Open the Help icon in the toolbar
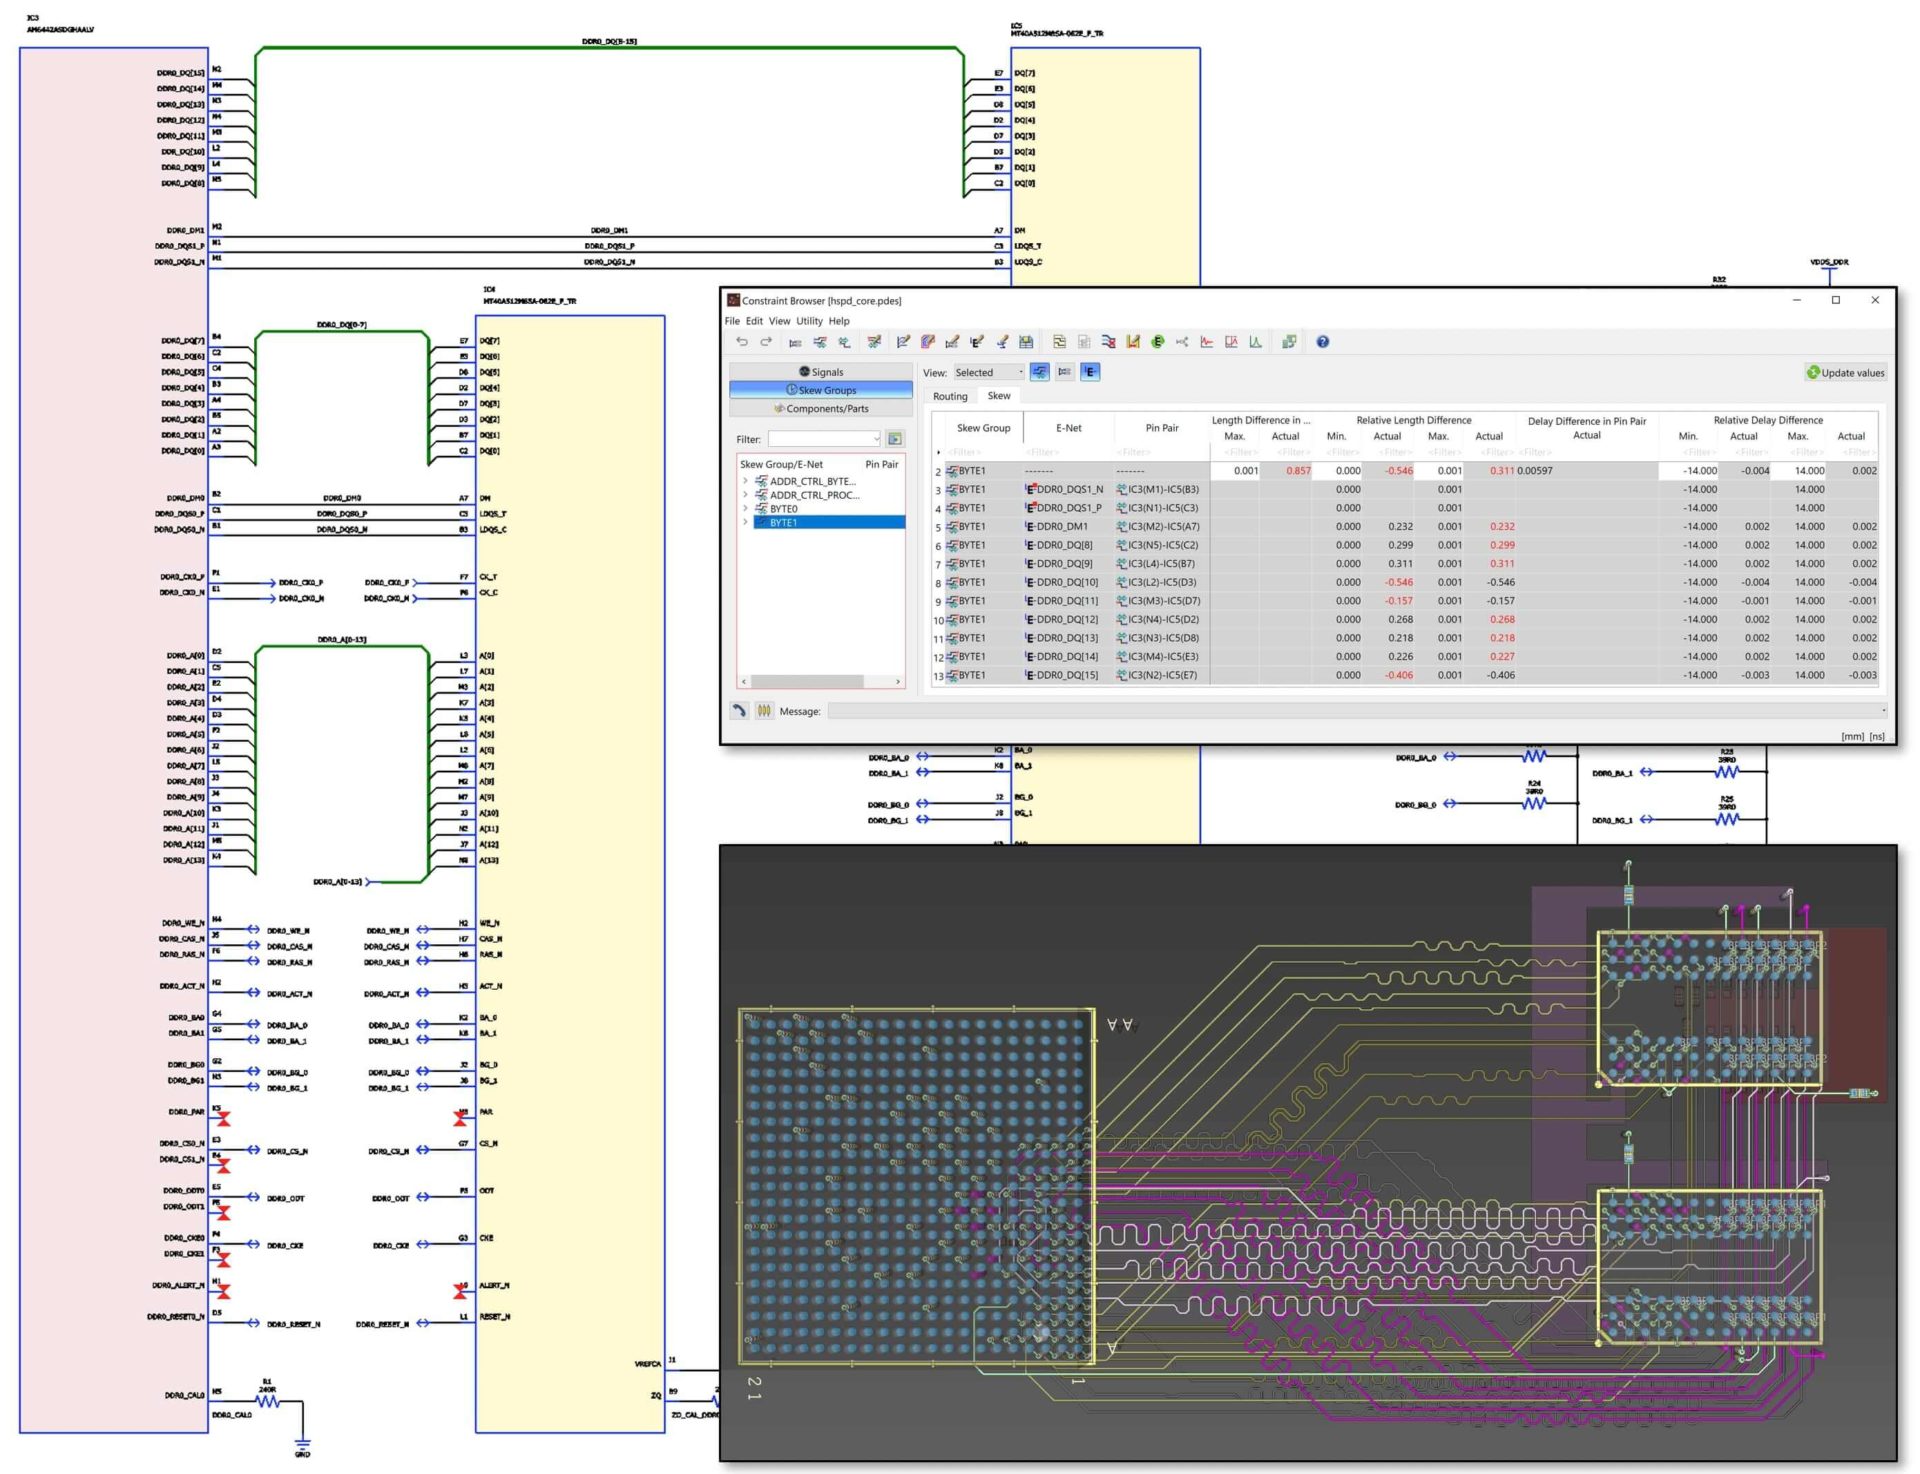 tap(1322, 342)
